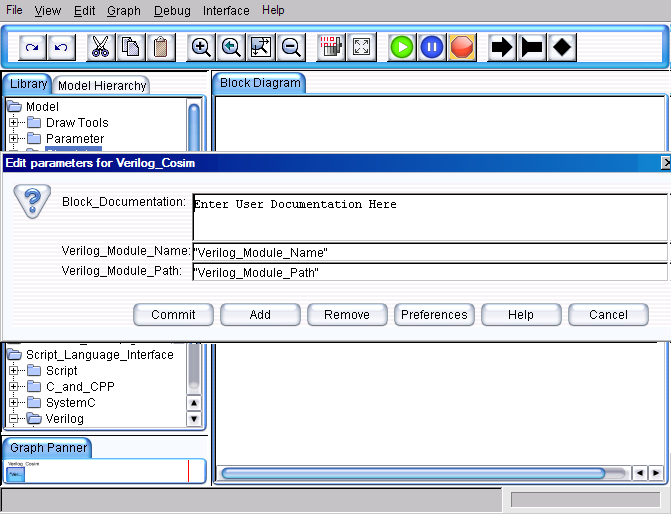Open the Interface menu
The width and height of the screenshot is (671, 514).
(x=226, y=10)
